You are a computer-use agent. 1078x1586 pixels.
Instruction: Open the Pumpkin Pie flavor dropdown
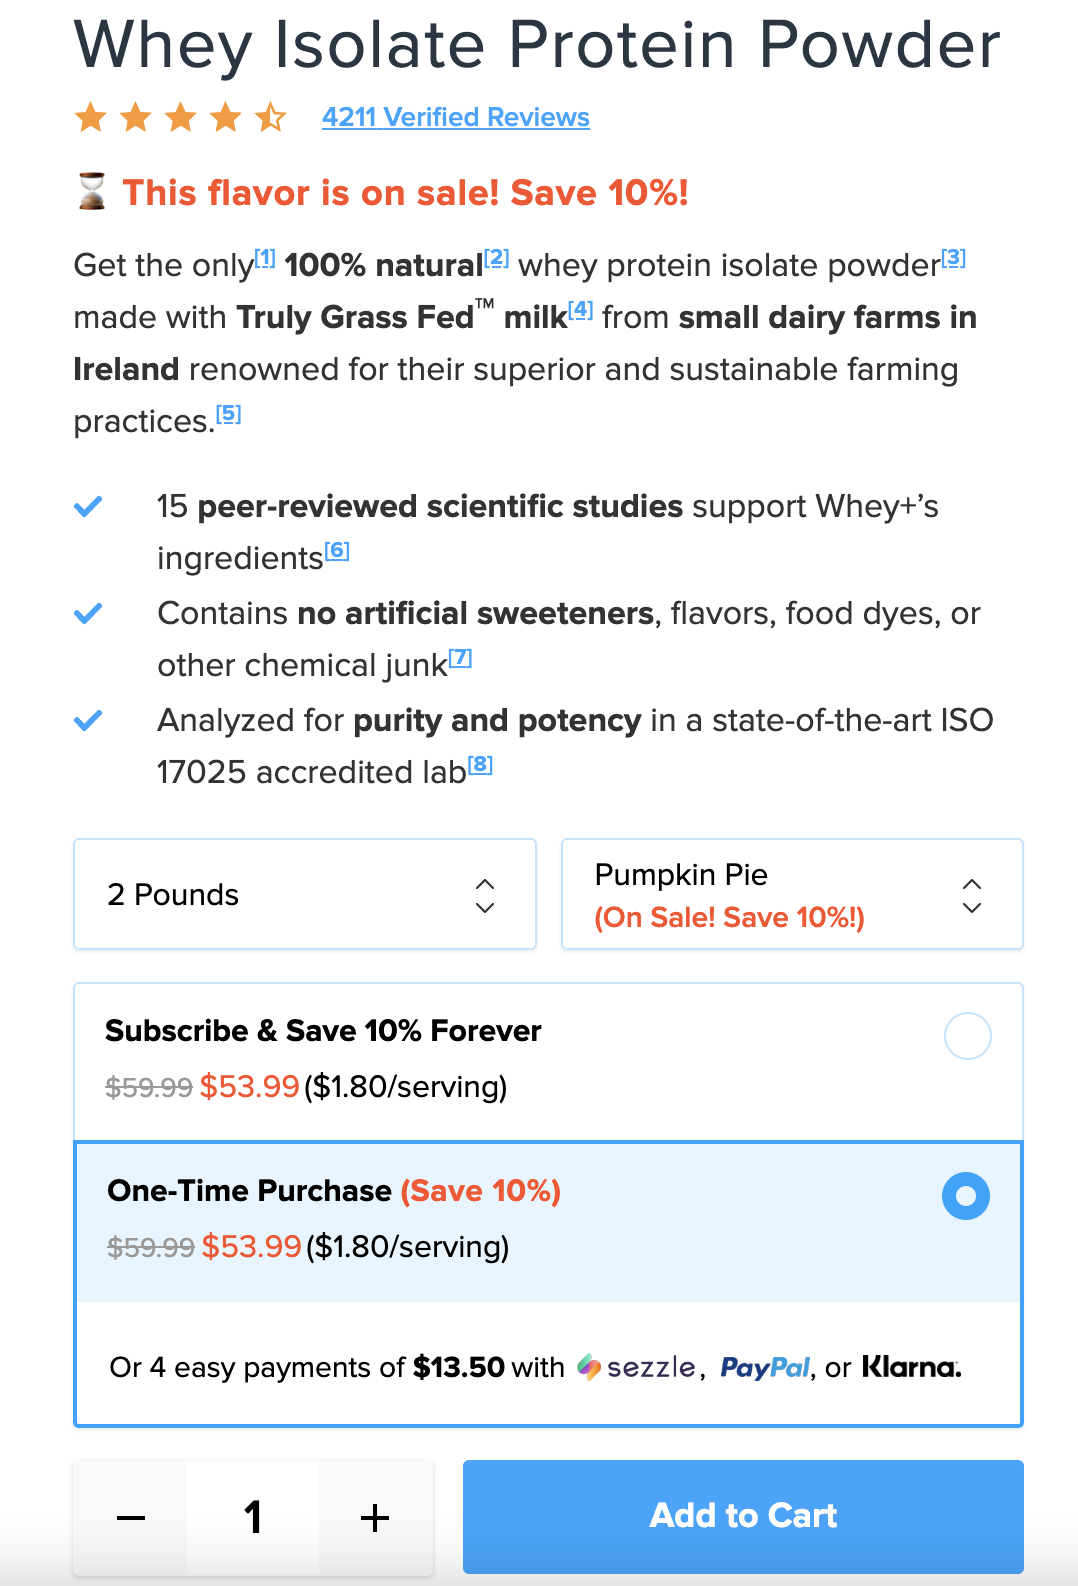click(791, 894)
